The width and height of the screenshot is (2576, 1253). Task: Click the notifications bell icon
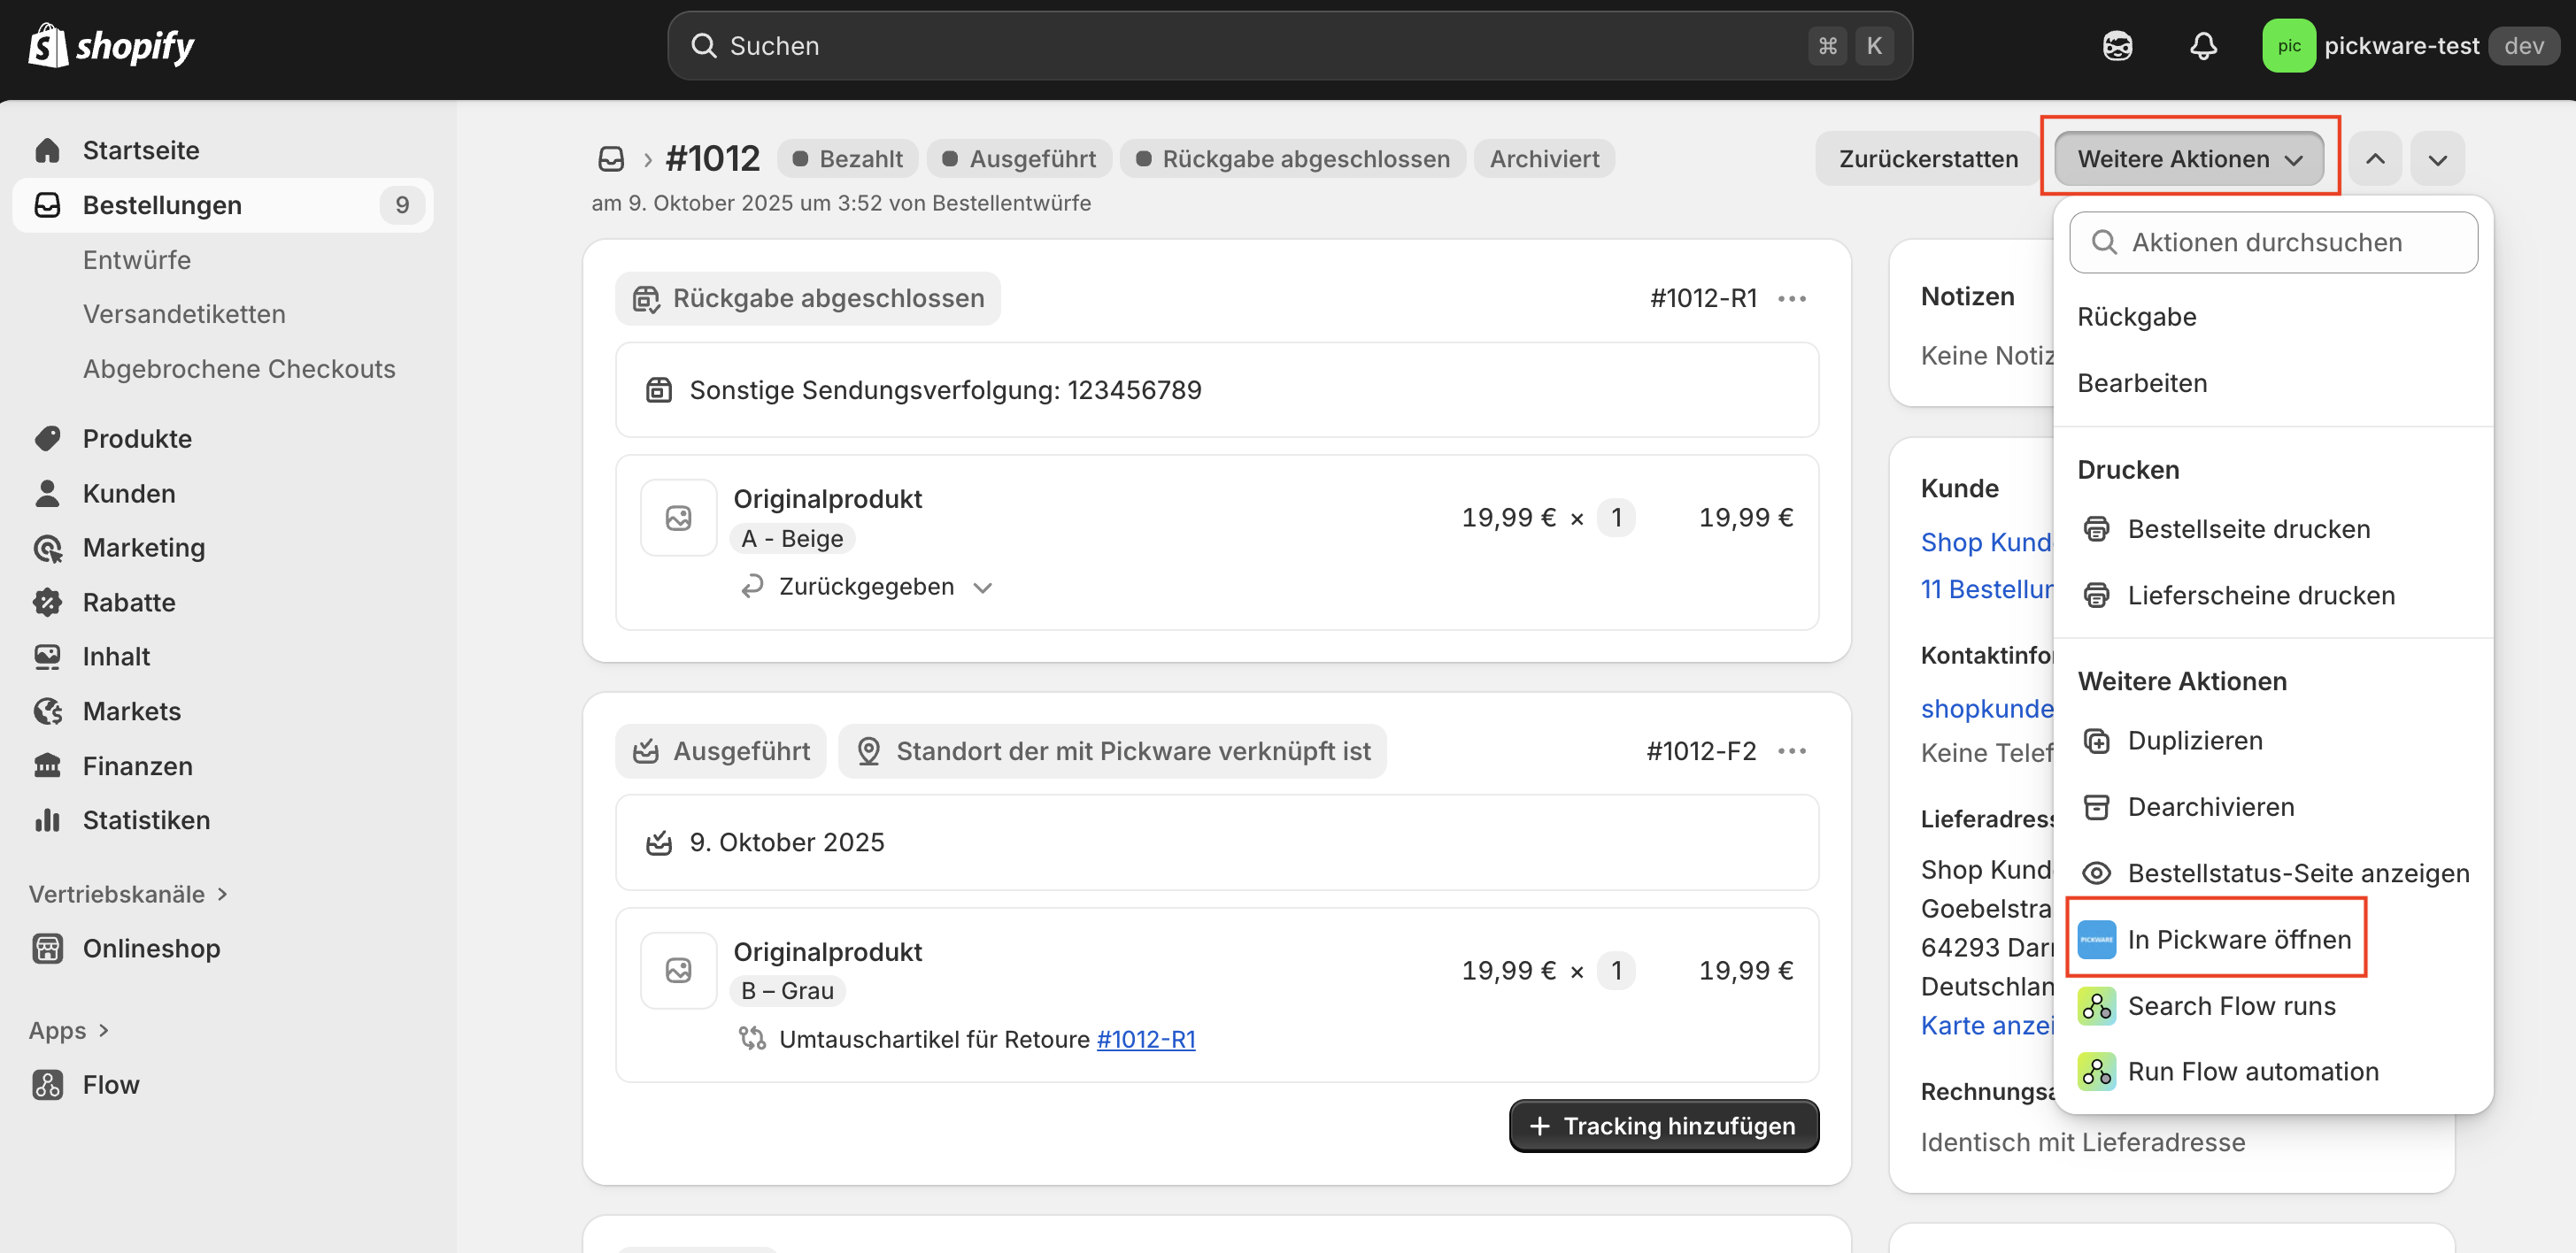[2203, 46]
